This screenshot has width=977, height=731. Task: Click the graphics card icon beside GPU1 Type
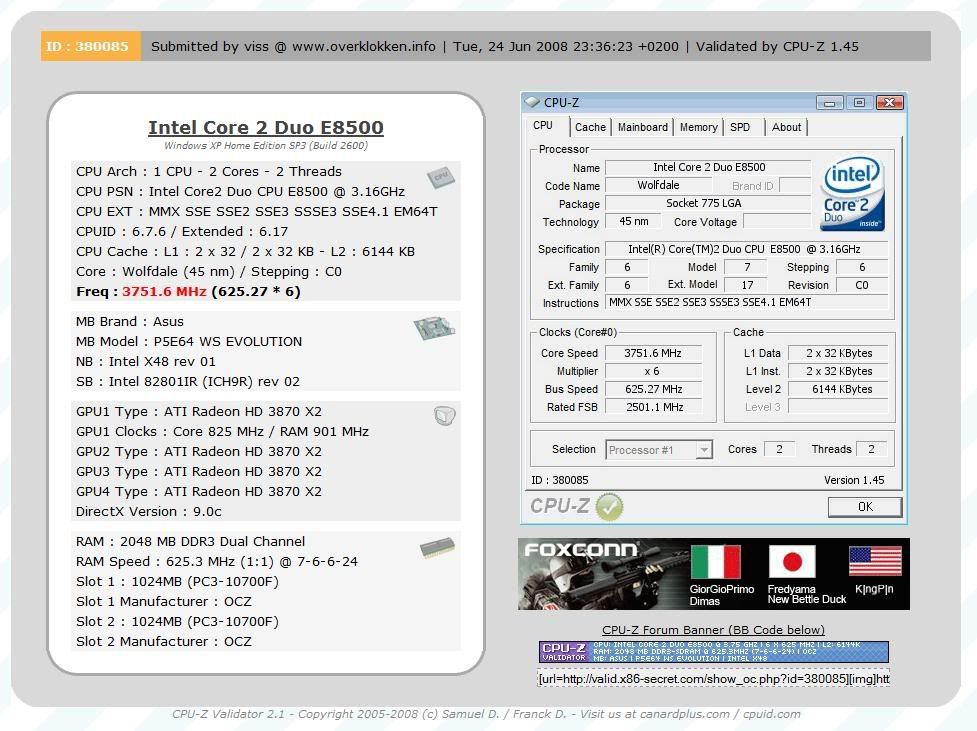pos(445,416)
